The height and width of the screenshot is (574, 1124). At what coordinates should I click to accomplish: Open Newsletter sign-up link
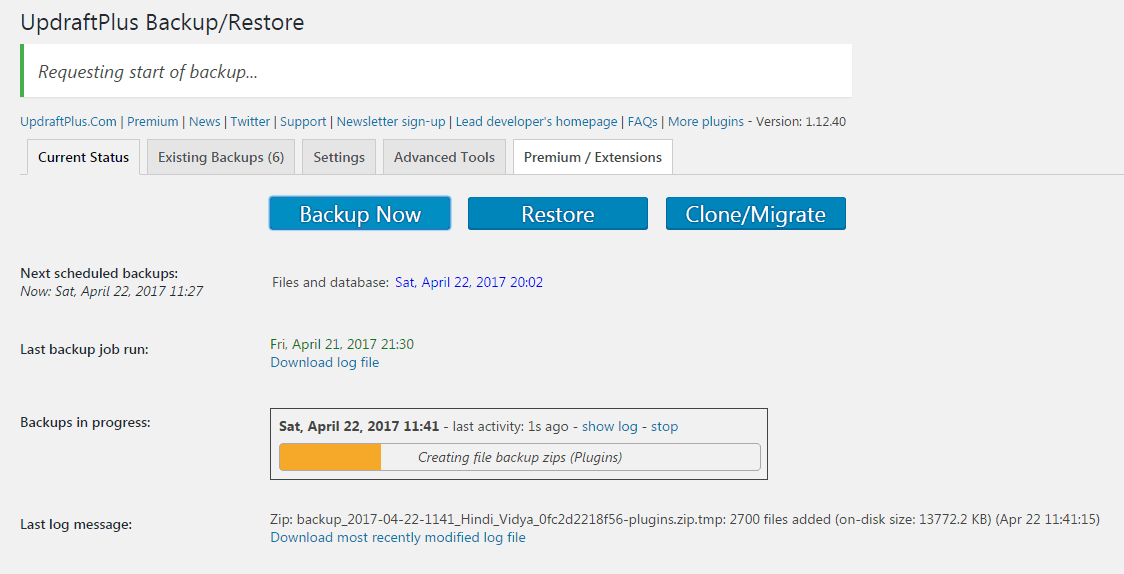pyautogui.click(x=391, y=122)
